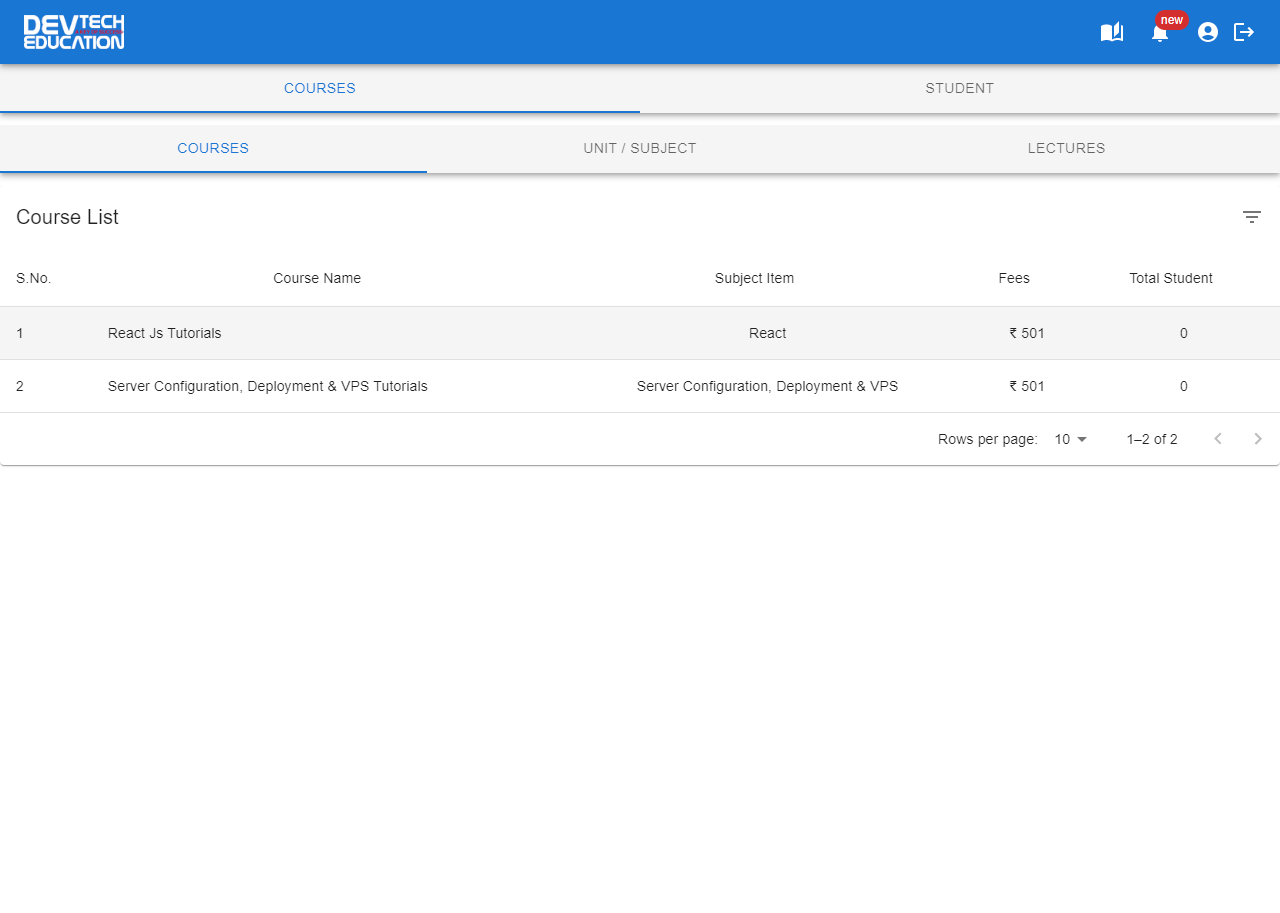1280x913 pixels.
Task: Open the filter list icon
Action: [1252, 217]
